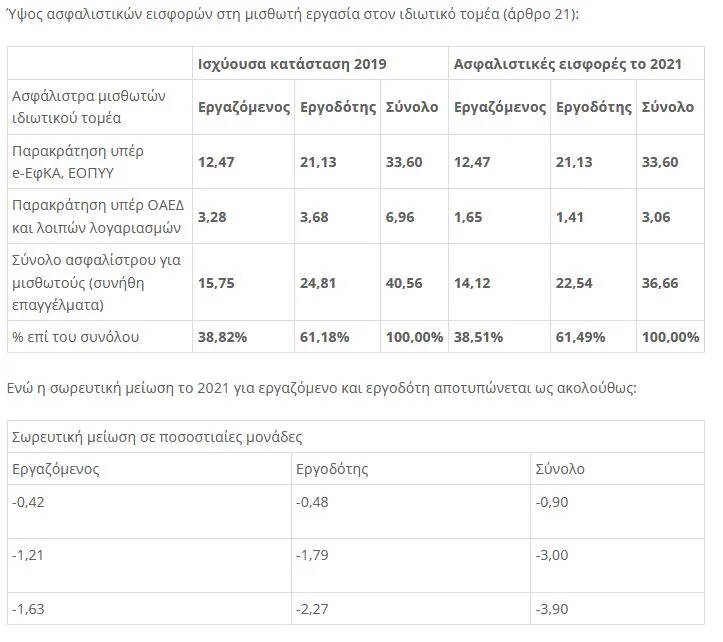Click the -1,79 employer reduction cell
Viewport: 723px width, 642px height.
315,554
